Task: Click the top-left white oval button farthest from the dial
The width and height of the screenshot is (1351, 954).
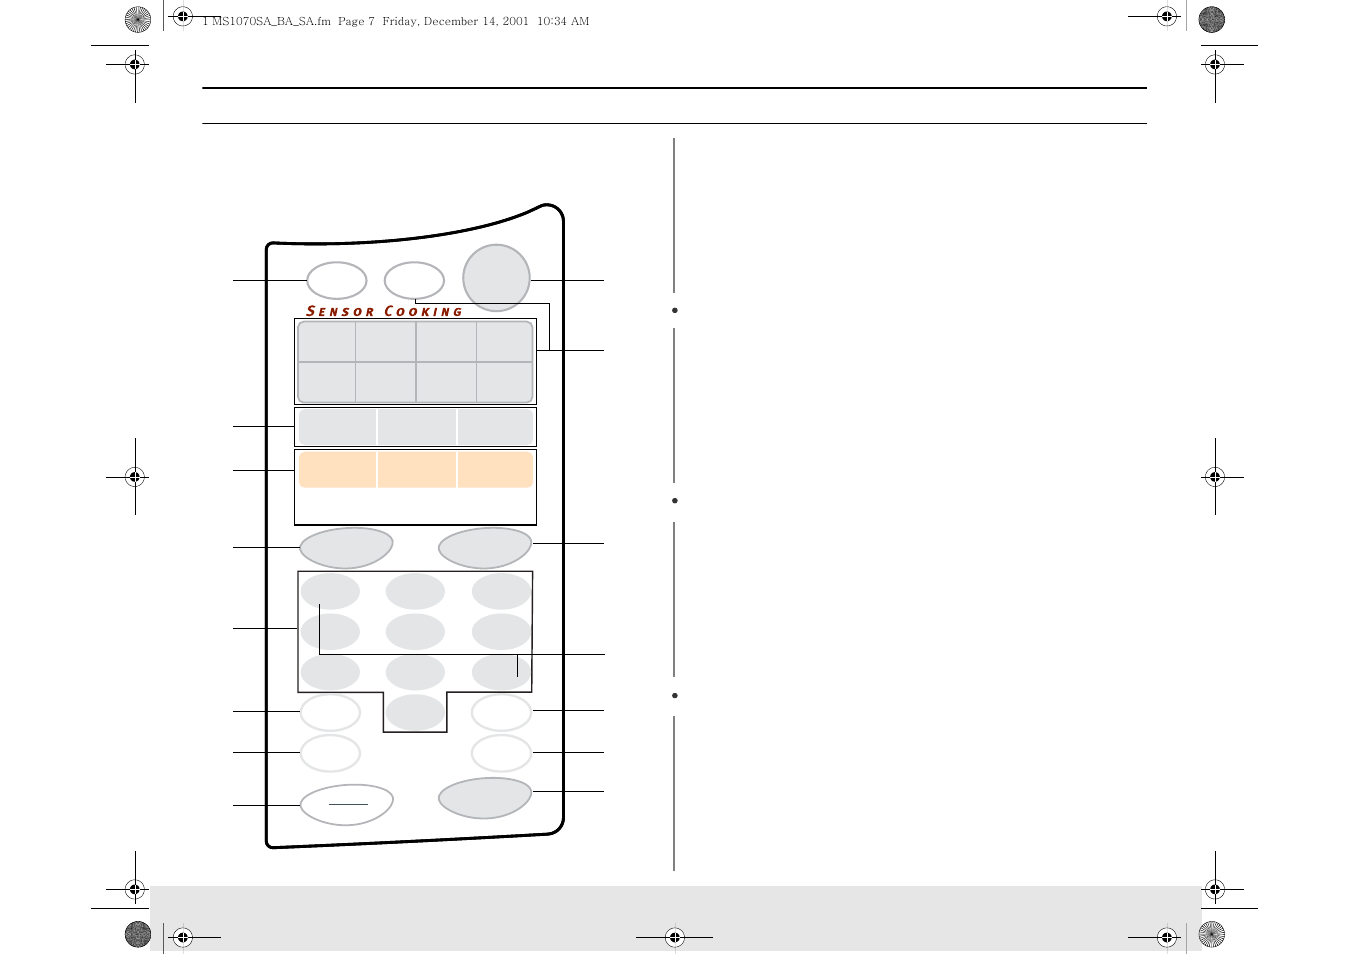Action: coord(336,280)
